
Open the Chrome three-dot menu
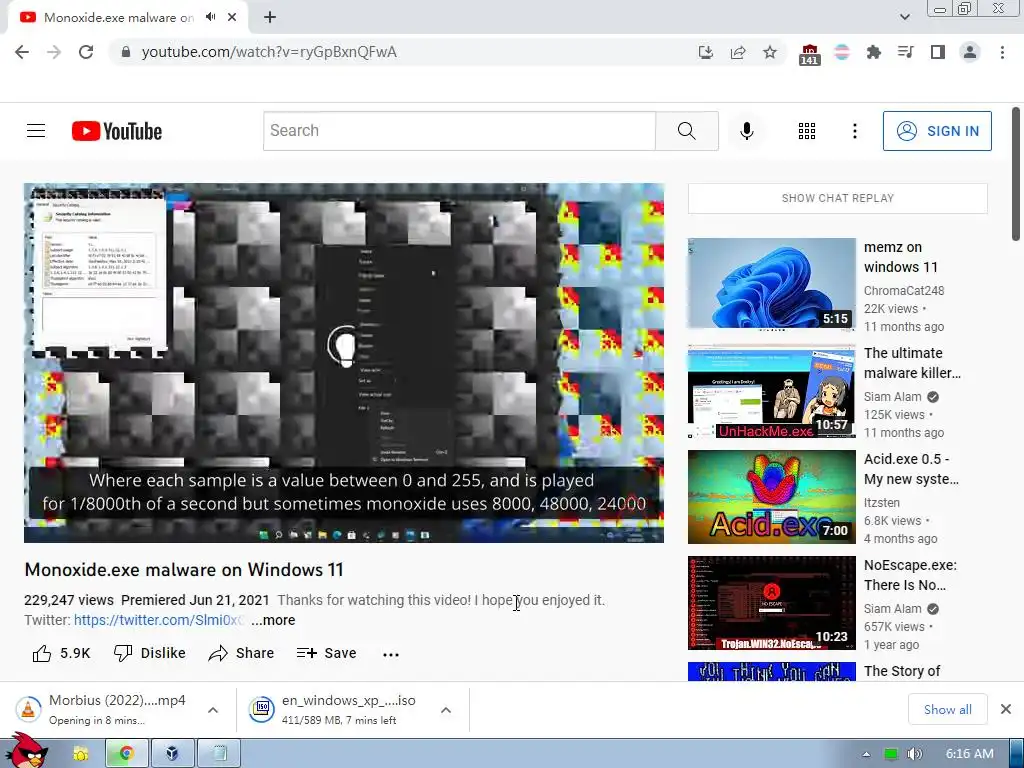coord(1002,52)
